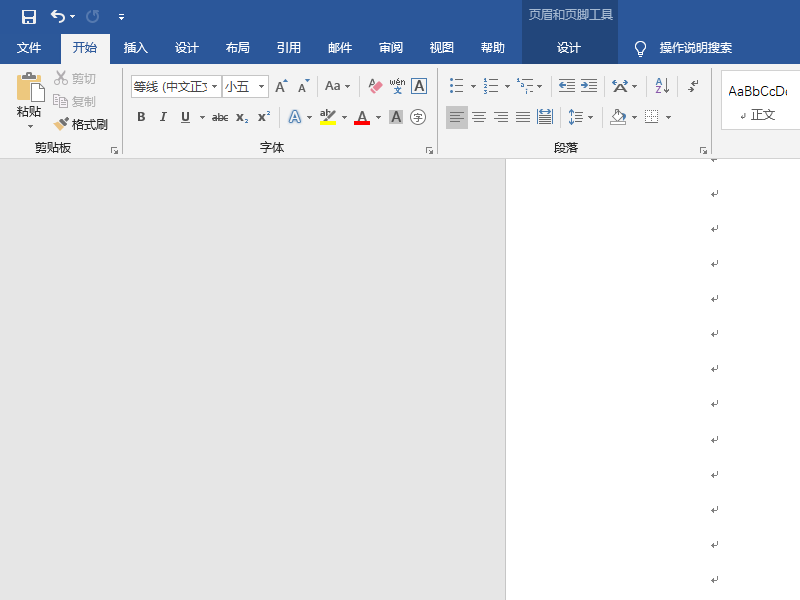Expand the line spacing dropdown
This screenshot has height=600, width=800.
[590, 117]
